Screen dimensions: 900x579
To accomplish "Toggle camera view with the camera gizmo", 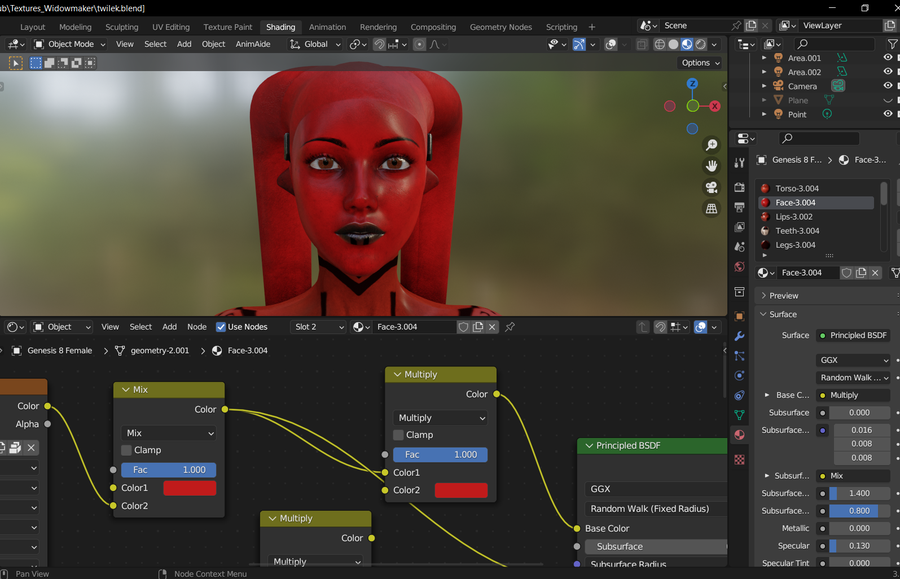I will 711,188.
